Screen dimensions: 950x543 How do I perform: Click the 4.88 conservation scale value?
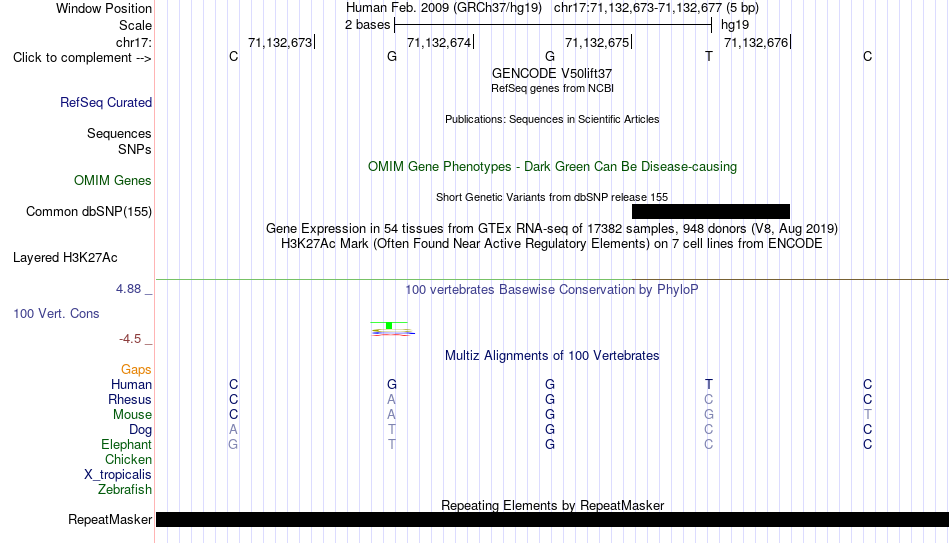(128, 289)
